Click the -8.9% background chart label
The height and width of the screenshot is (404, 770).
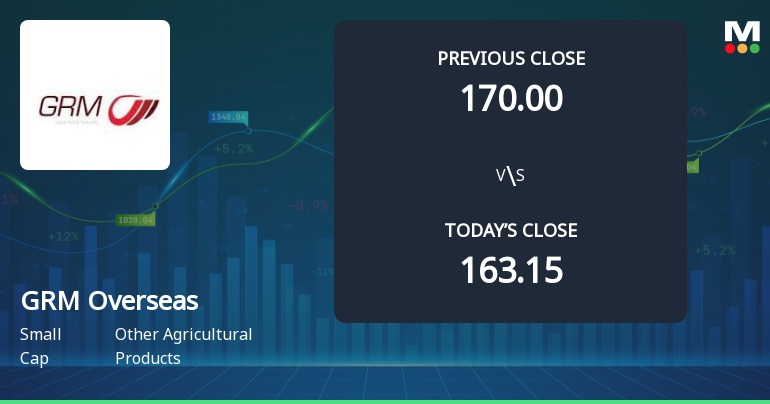pos(308,206)
